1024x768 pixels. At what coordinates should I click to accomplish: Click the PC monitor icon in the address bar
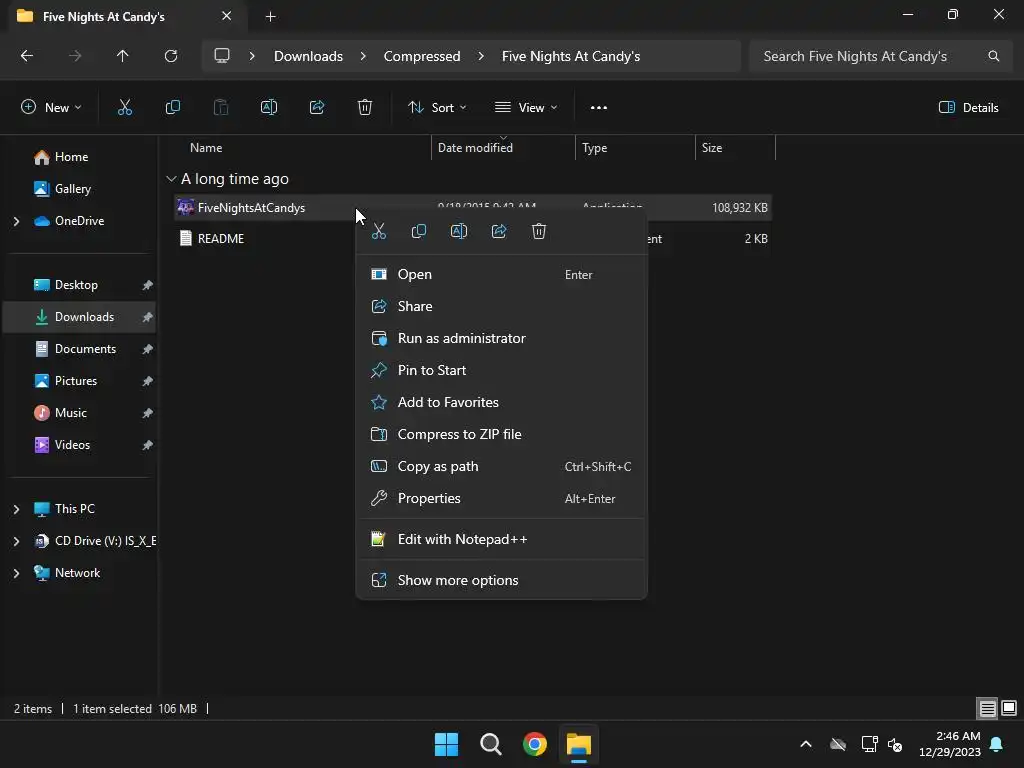[x=222, y=56]
